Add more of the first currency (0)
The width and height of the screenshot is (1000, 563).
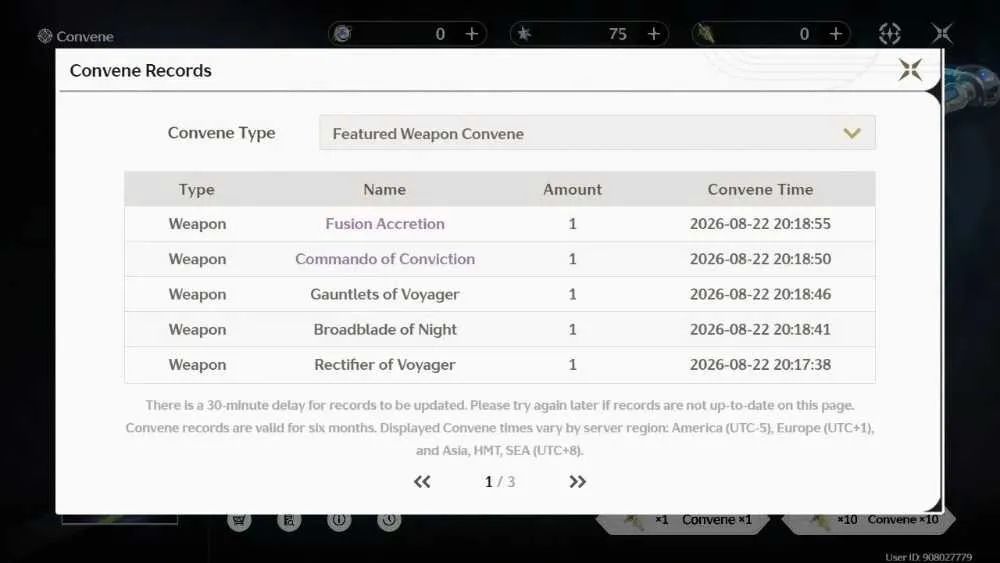click(x=472, y=34)
